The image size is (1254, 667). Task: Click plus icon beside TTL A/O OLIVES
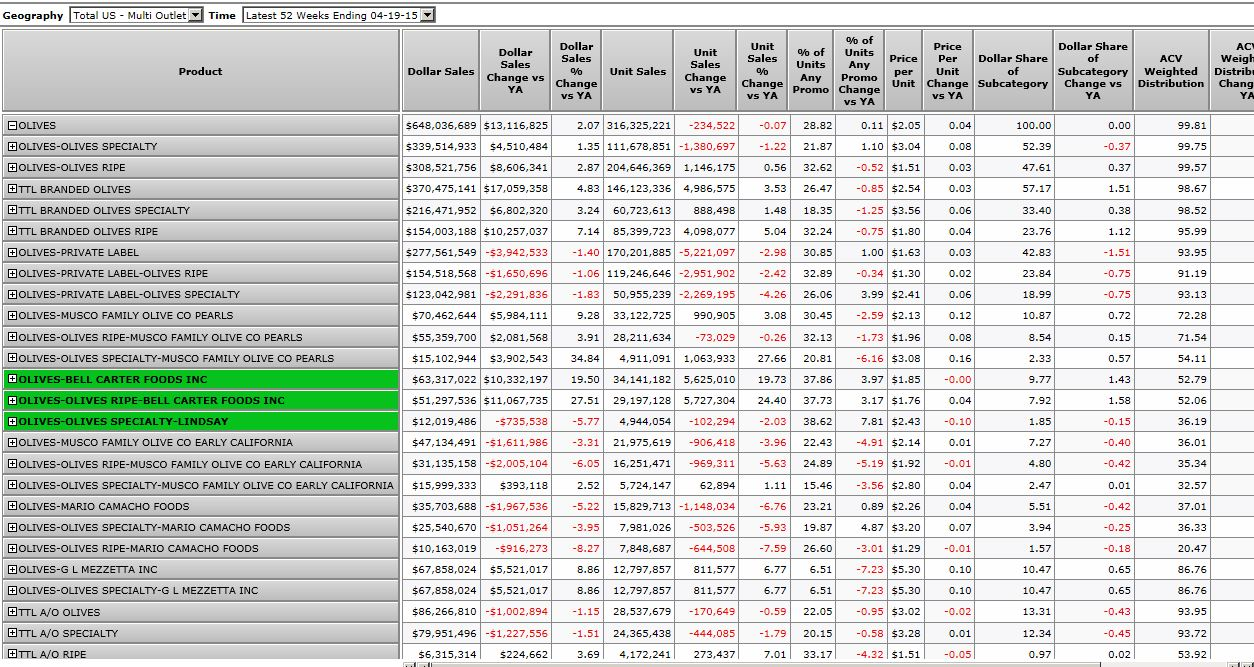point(12,612)
